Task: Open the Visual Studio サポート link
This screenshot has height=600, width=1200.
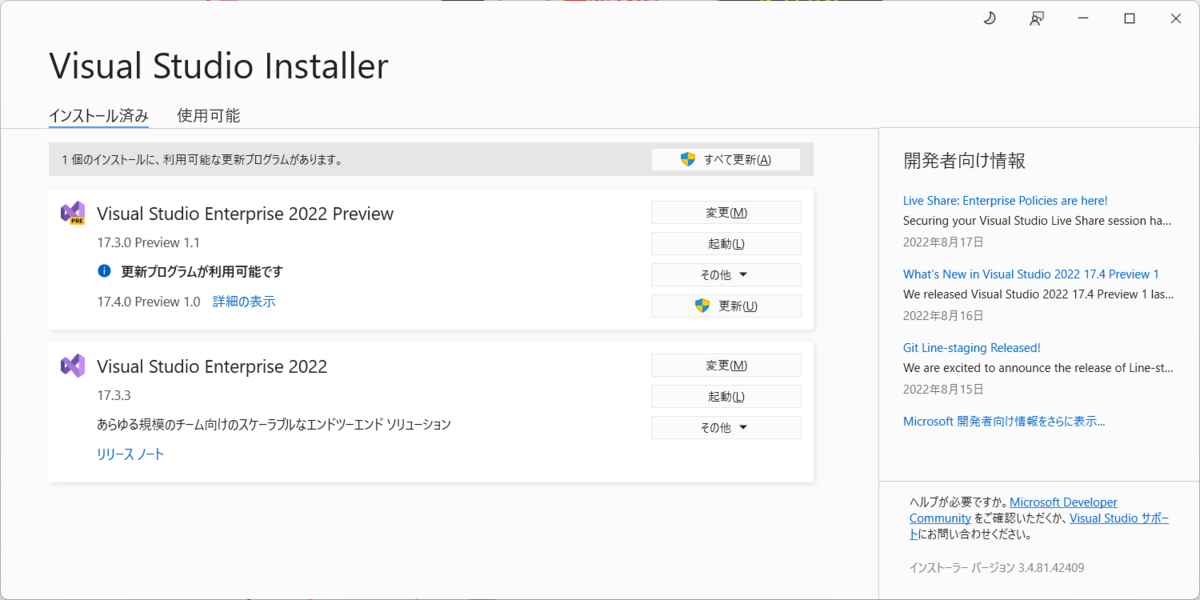Action: tap(1119, 518)
